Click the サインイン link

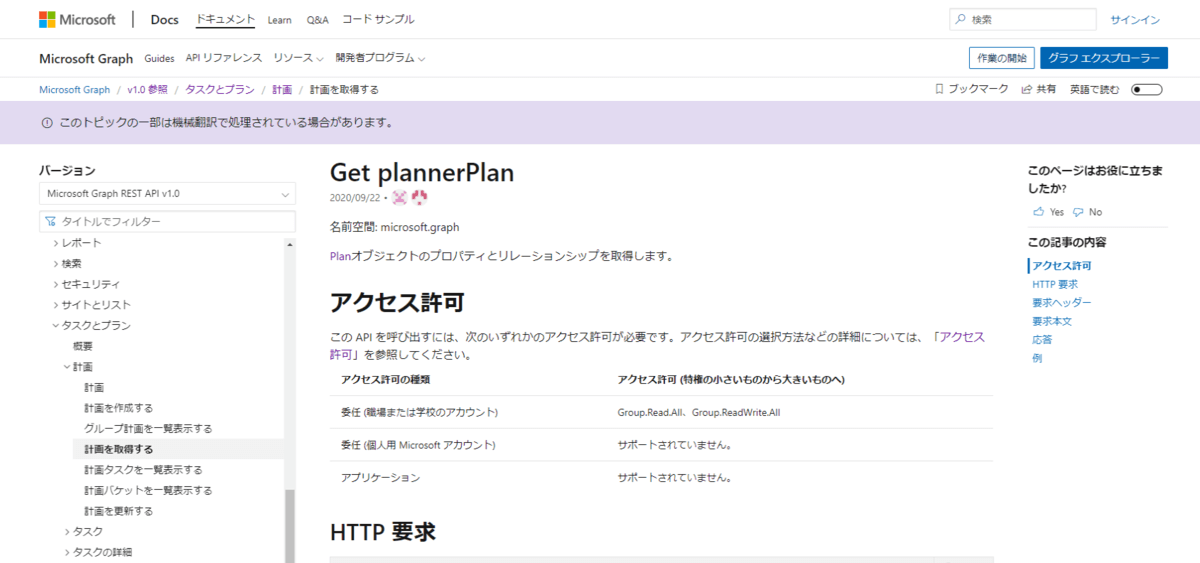coord(1134,20)
